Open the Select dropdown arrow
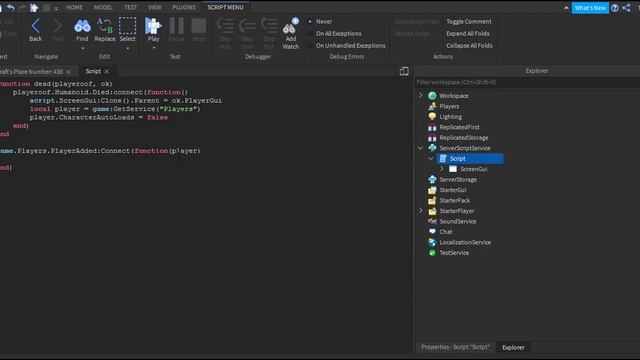Viewport: 640px width, 360px height. (127, 49)
